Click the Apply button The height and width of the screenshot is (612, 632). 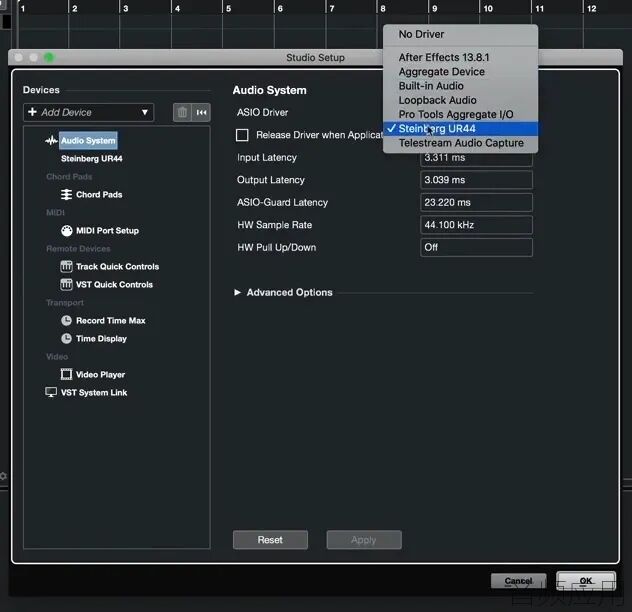click(364, 540)
